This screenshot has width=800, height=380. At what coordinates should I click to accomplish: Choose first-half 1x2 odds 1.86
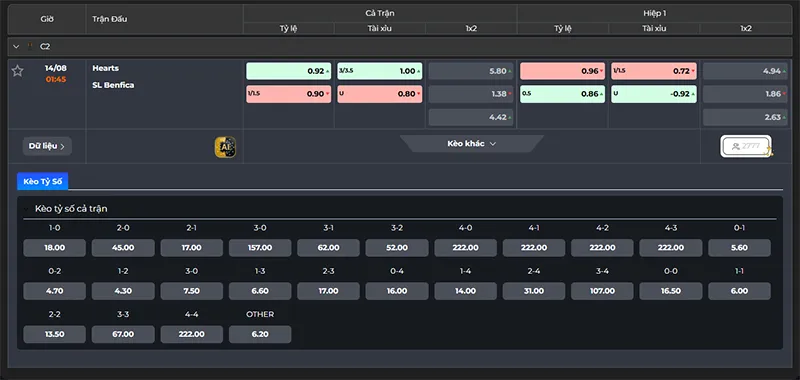[745, 94]
